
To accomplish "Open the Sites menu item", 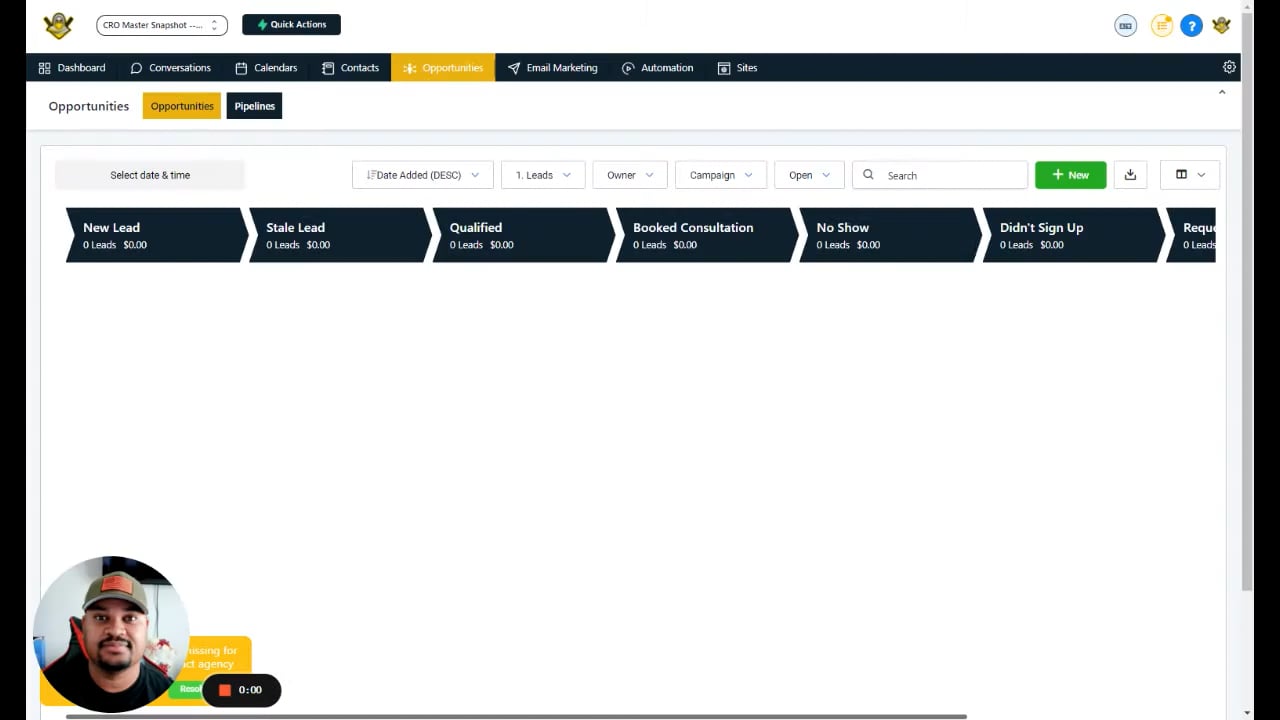I will coord(737,68).
